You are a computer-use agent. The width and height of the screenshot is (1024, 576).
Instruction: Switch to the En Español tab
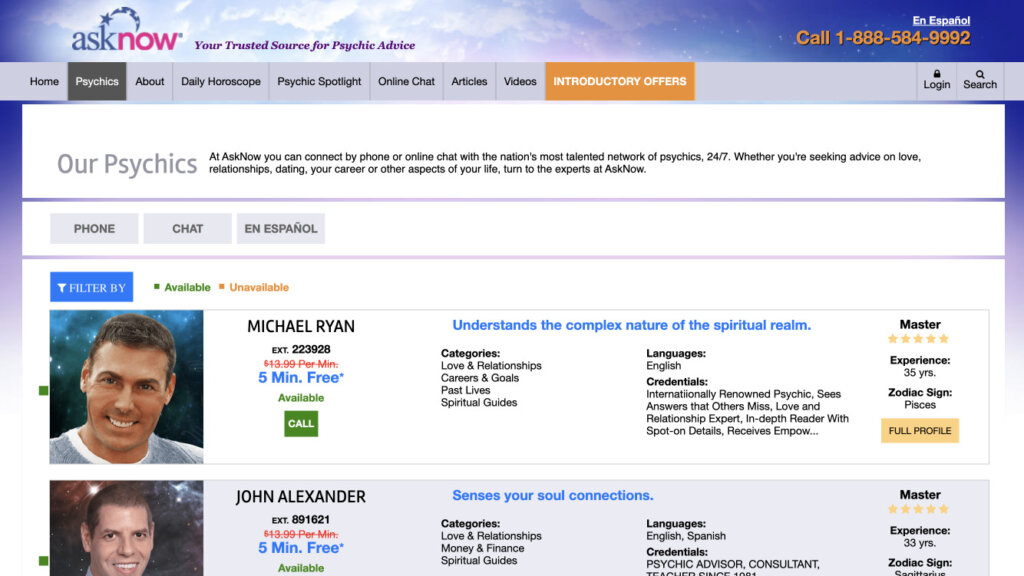[281, 229]
